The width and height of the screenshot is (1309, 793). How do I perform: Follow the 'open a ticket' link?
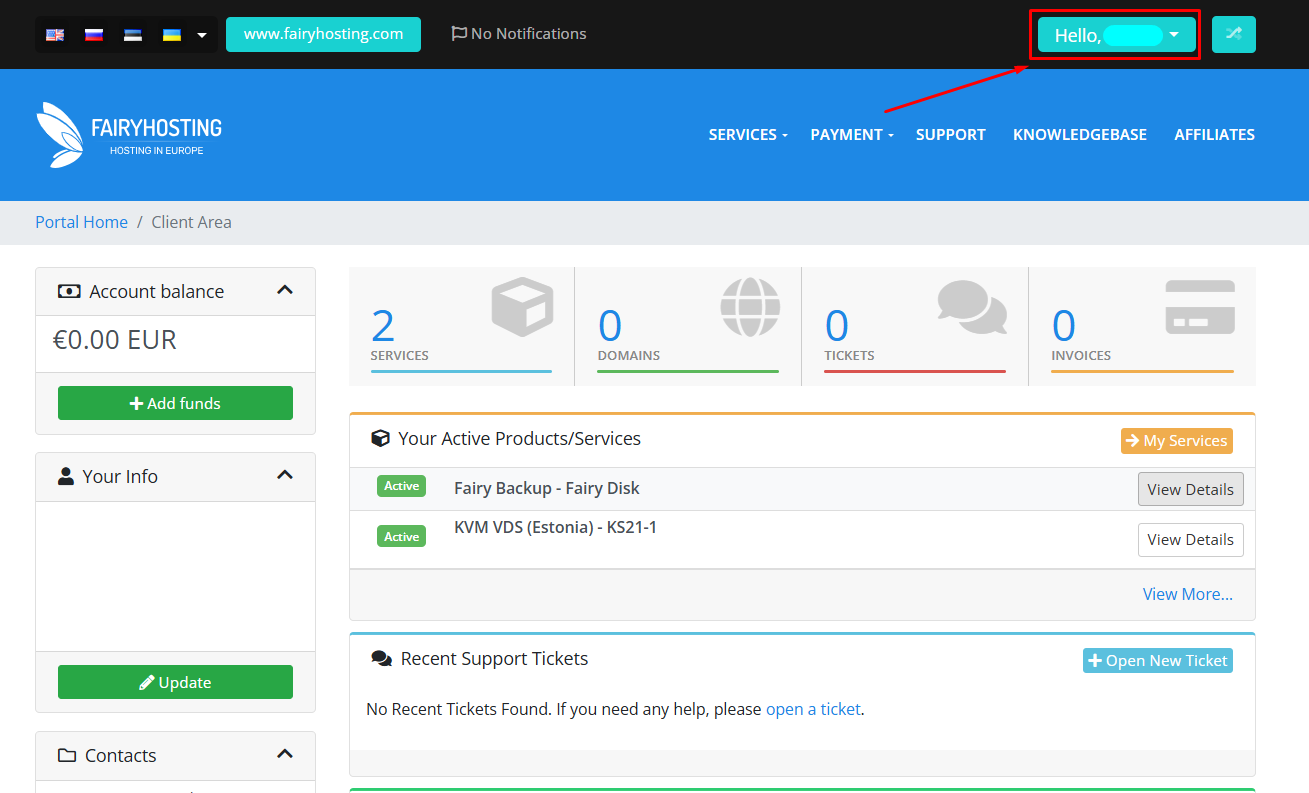tap(813, 709)
